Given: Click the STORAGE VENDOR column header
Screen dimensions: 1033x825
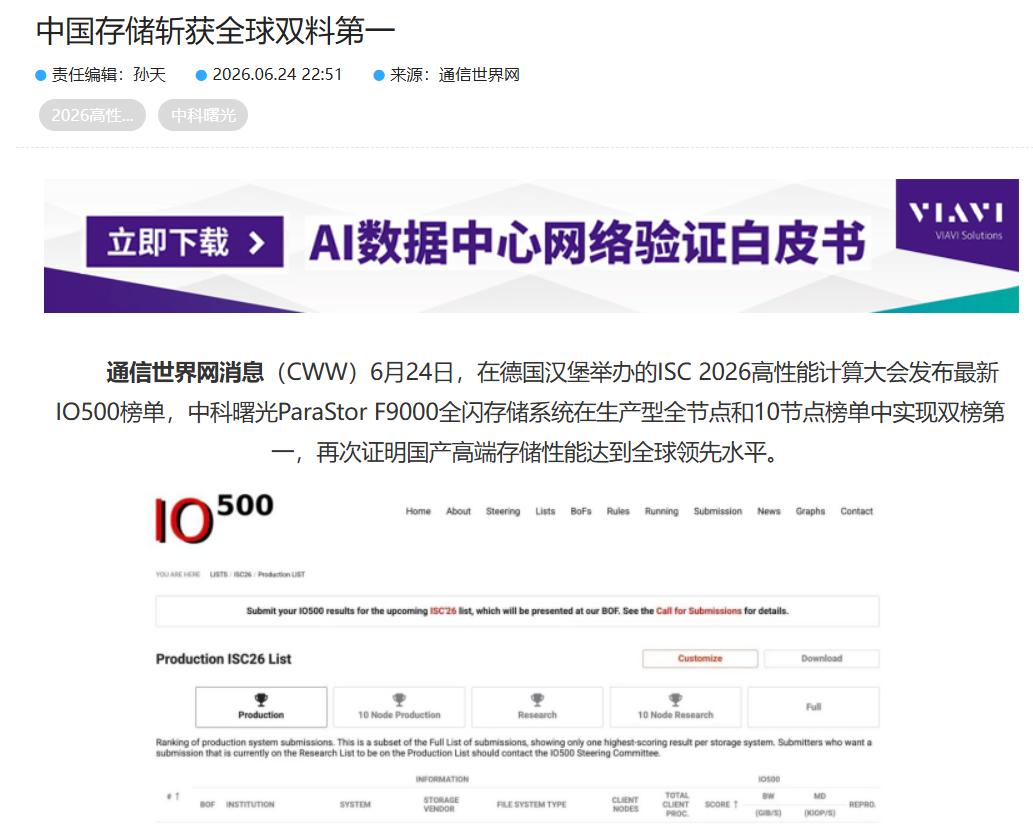Looking at the screenshot, I should pos(441,805).
